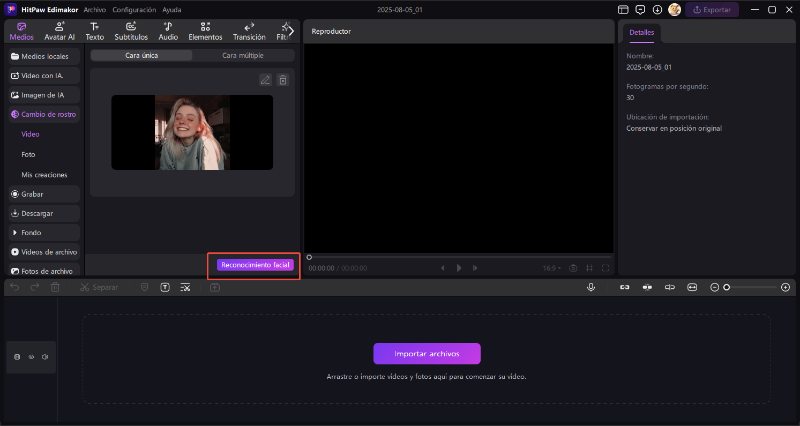
Task: Open the 16:9 aspect ratio dropdown
Action: pyautogui.click(x=552, y=268)
